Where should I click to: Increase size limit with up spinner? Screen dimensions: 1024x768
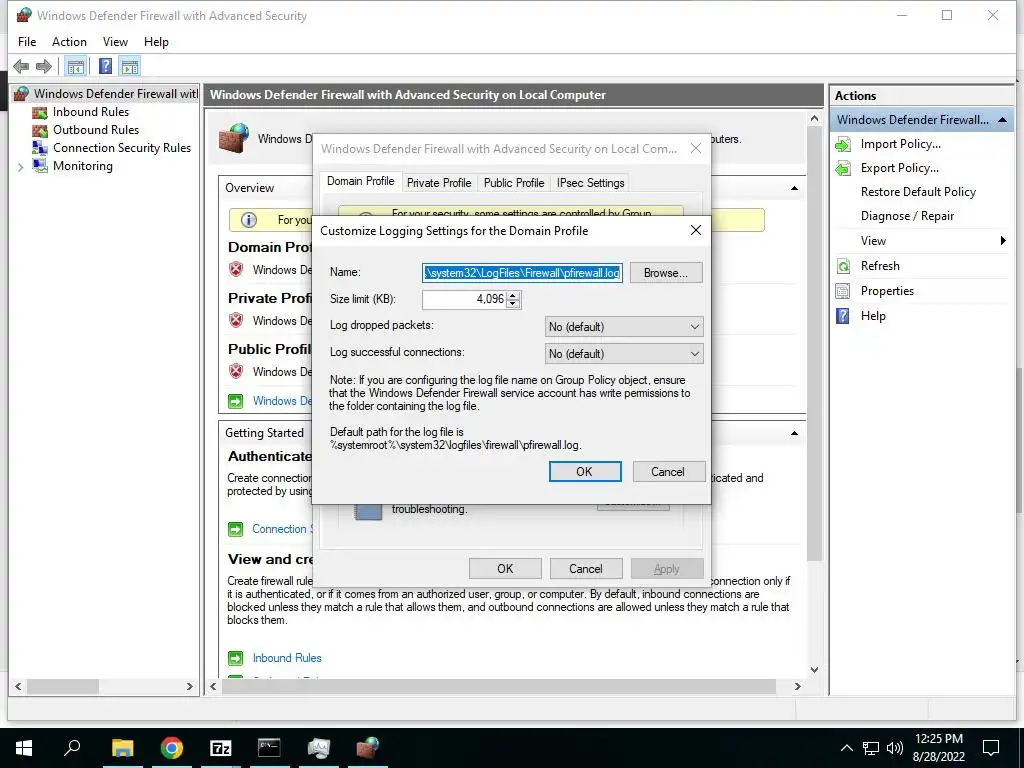[513, 295]
